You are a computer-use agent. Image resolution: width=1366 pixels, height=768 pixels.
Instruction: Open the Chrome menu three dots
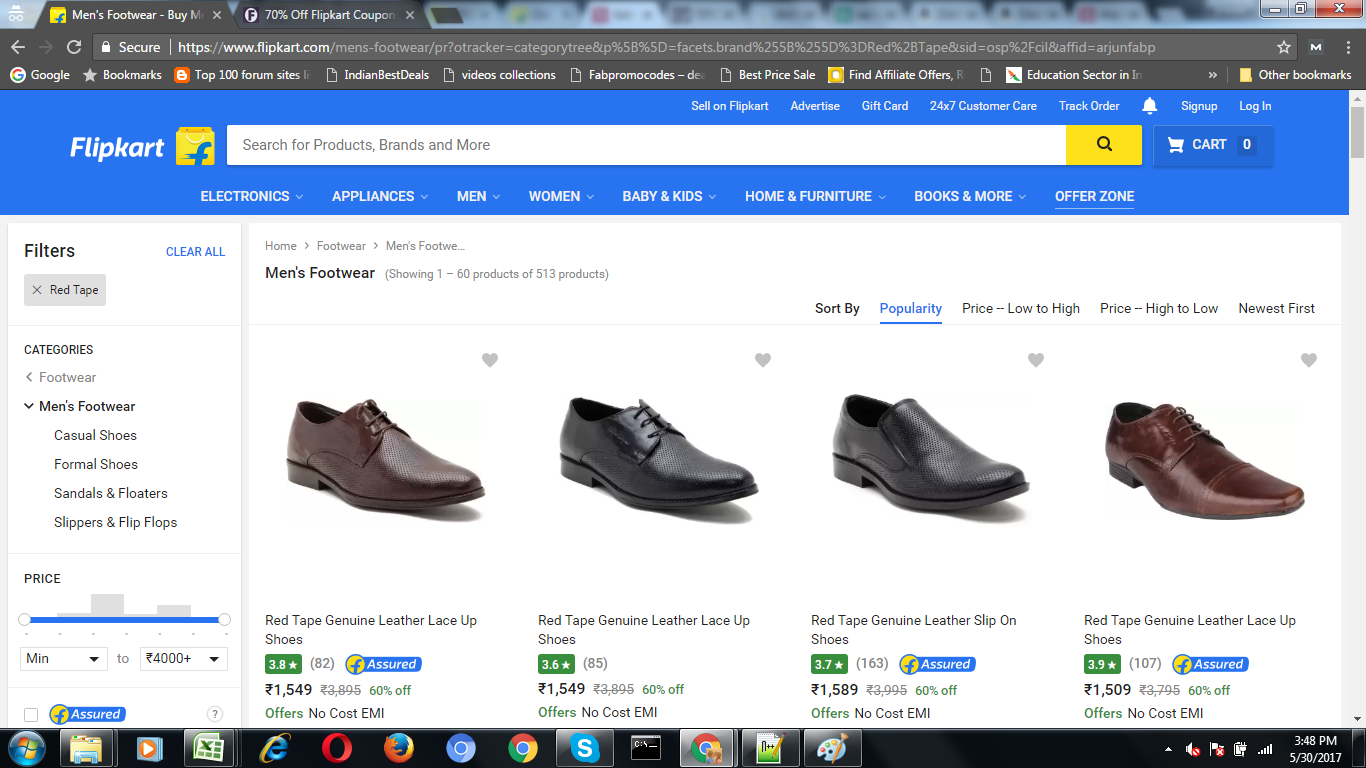[1347, 47]
